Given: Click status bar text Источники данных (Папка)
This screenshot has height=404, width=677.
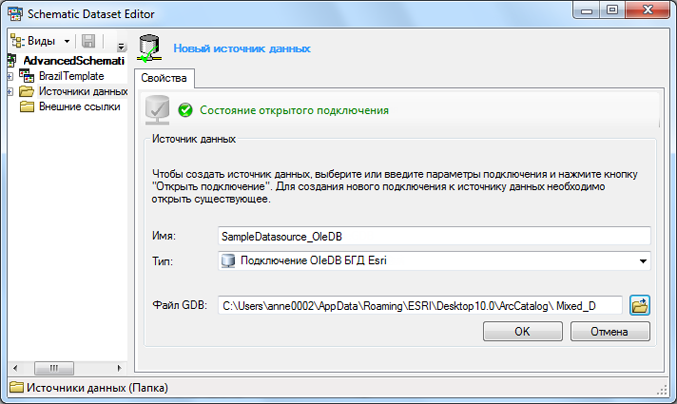Looking at the screenshot, I should pyautogui.click(x=97, y=388).
